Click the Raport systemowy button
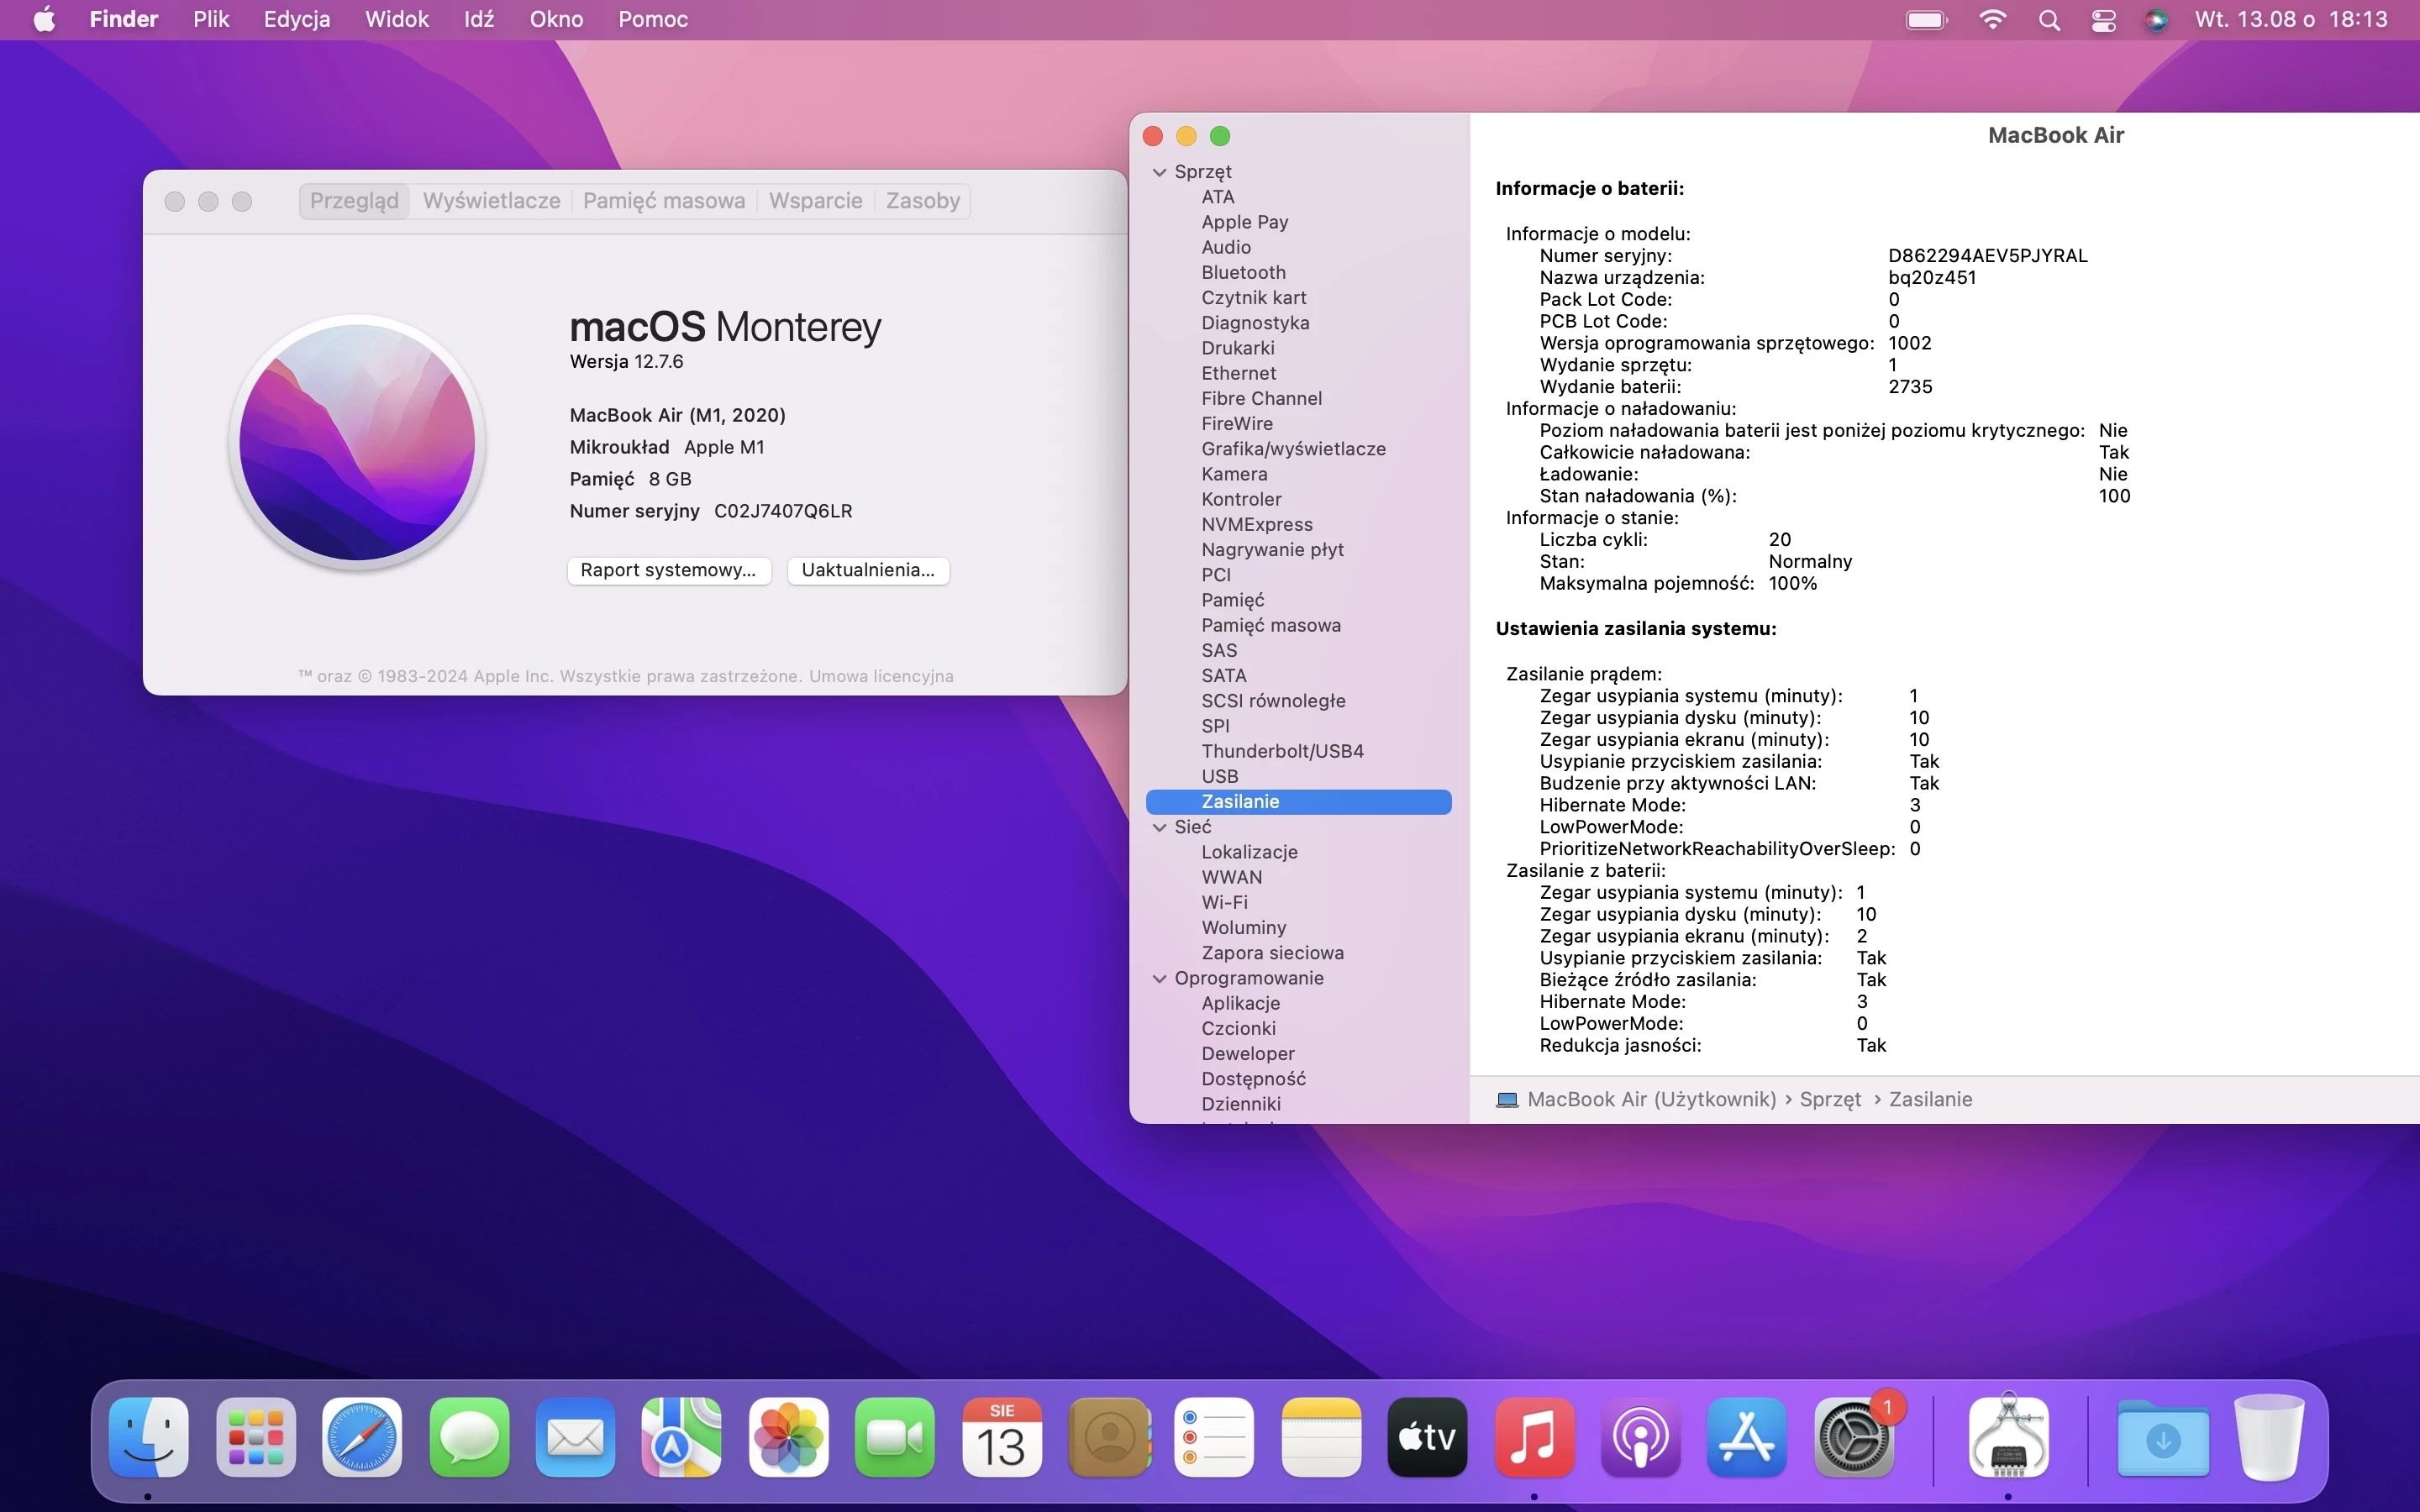This screenshot has height=1512, width=2420. [x=669, y=570]
